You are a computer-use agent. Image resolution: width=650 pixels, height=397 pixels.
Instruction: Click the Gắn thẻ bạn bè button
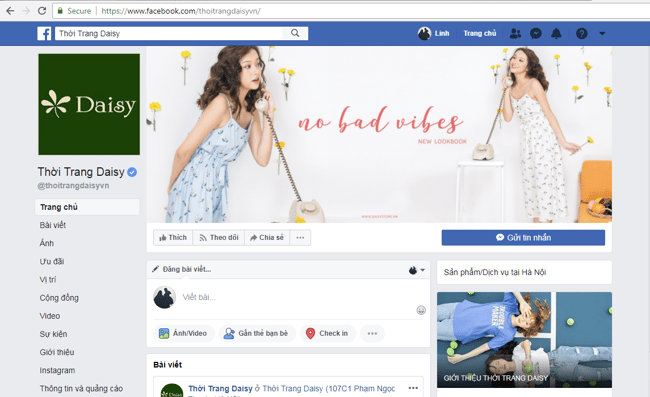(x=257, y=333)
